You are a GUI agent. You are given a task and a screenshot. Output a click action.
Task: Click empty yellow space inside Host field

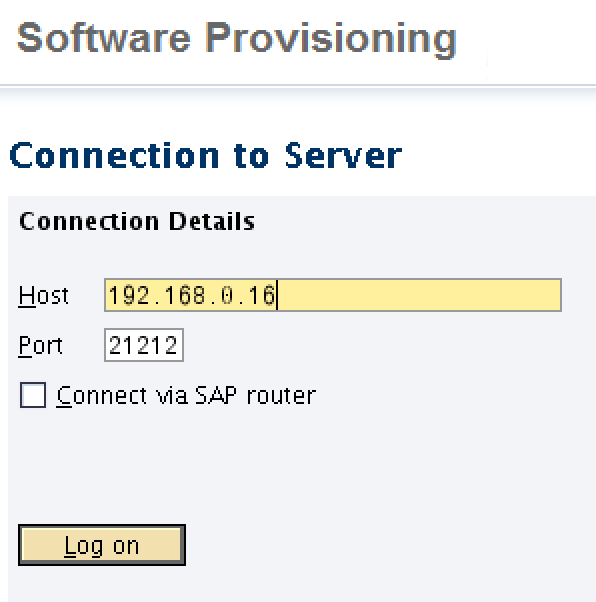coord(419,295)
